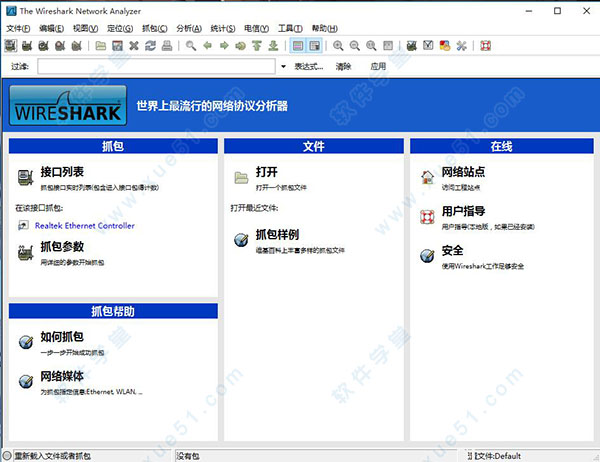
Task: Select the Realtek Ethernet Controller interface link
Action: click(84, 226)
